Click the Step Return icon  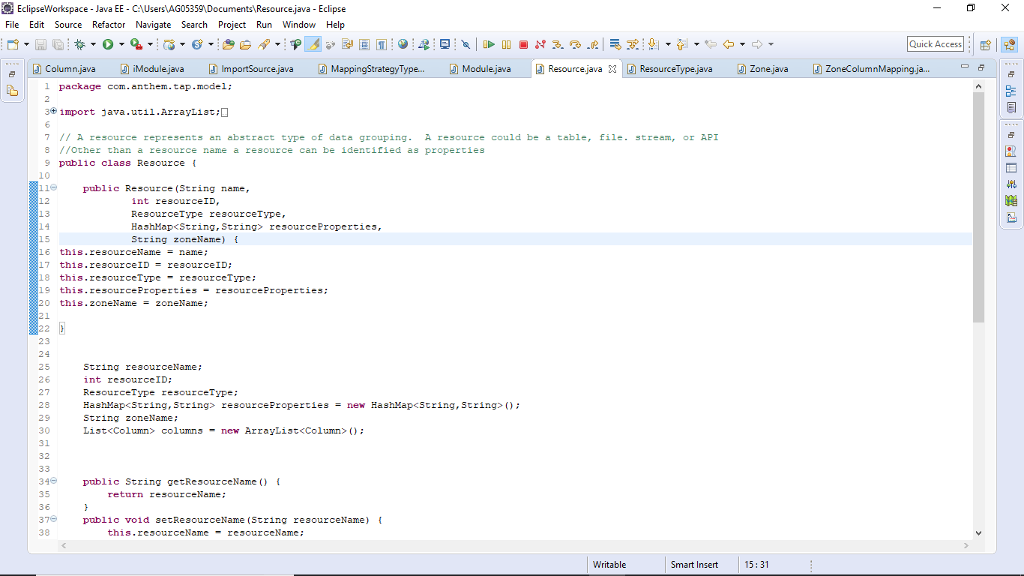(x=592, y=44)
